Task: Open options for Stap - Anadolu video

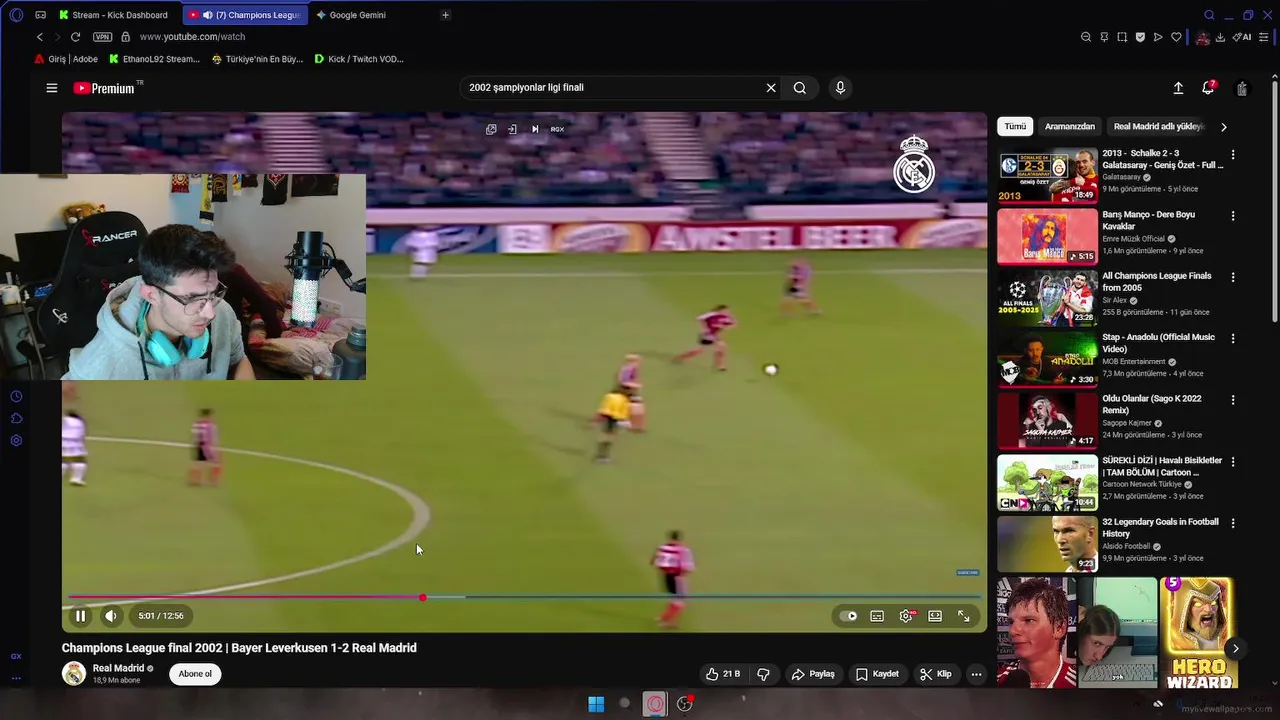Action: pos(1233,339)
